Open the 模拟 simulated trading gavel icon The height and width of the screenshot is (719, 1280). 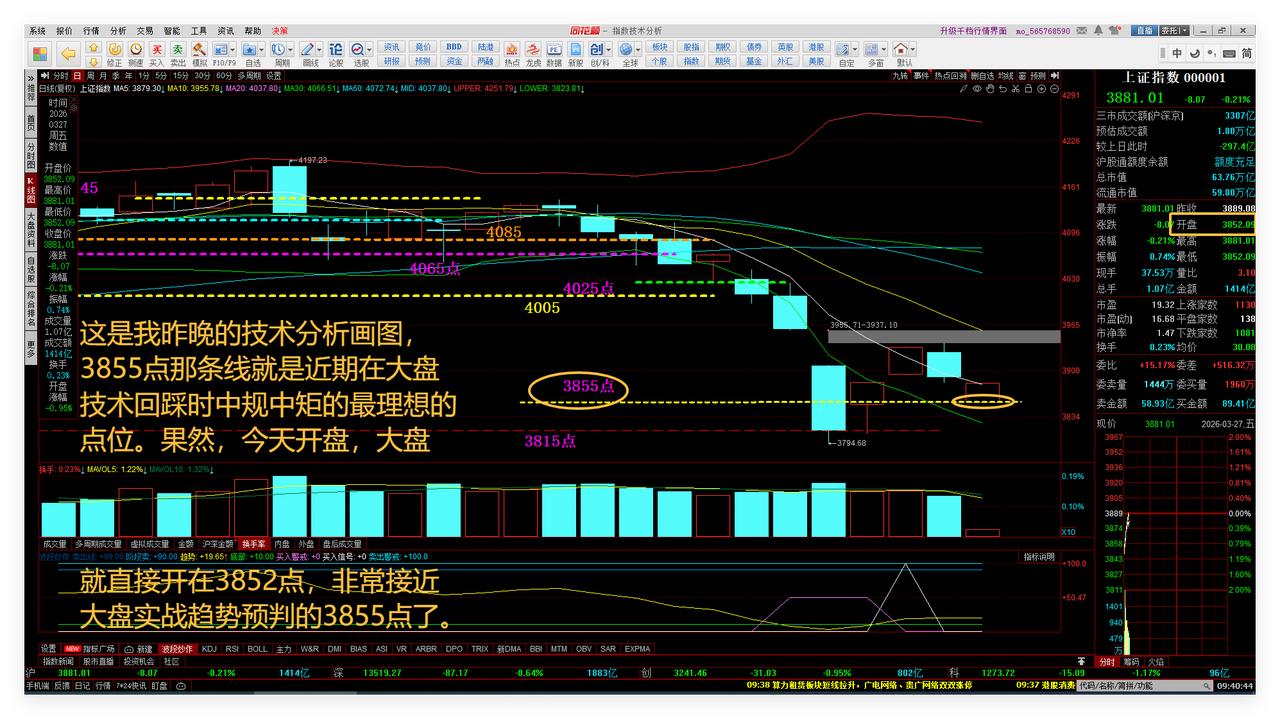[x=199, y=48]
